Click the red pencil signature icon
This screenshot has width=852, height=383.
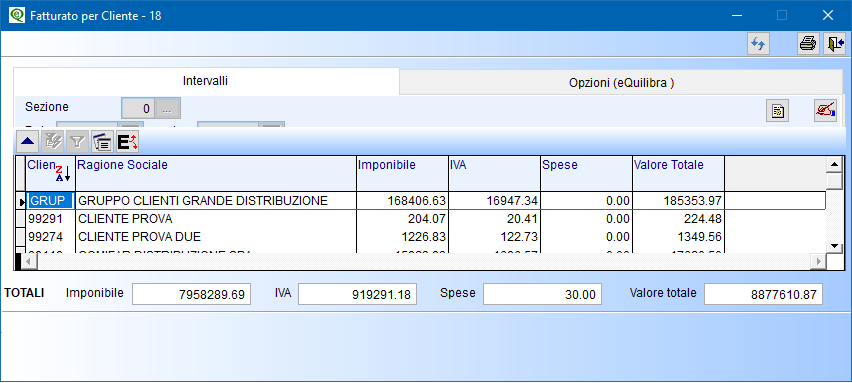pyautogui.click(x=825, y=111)
